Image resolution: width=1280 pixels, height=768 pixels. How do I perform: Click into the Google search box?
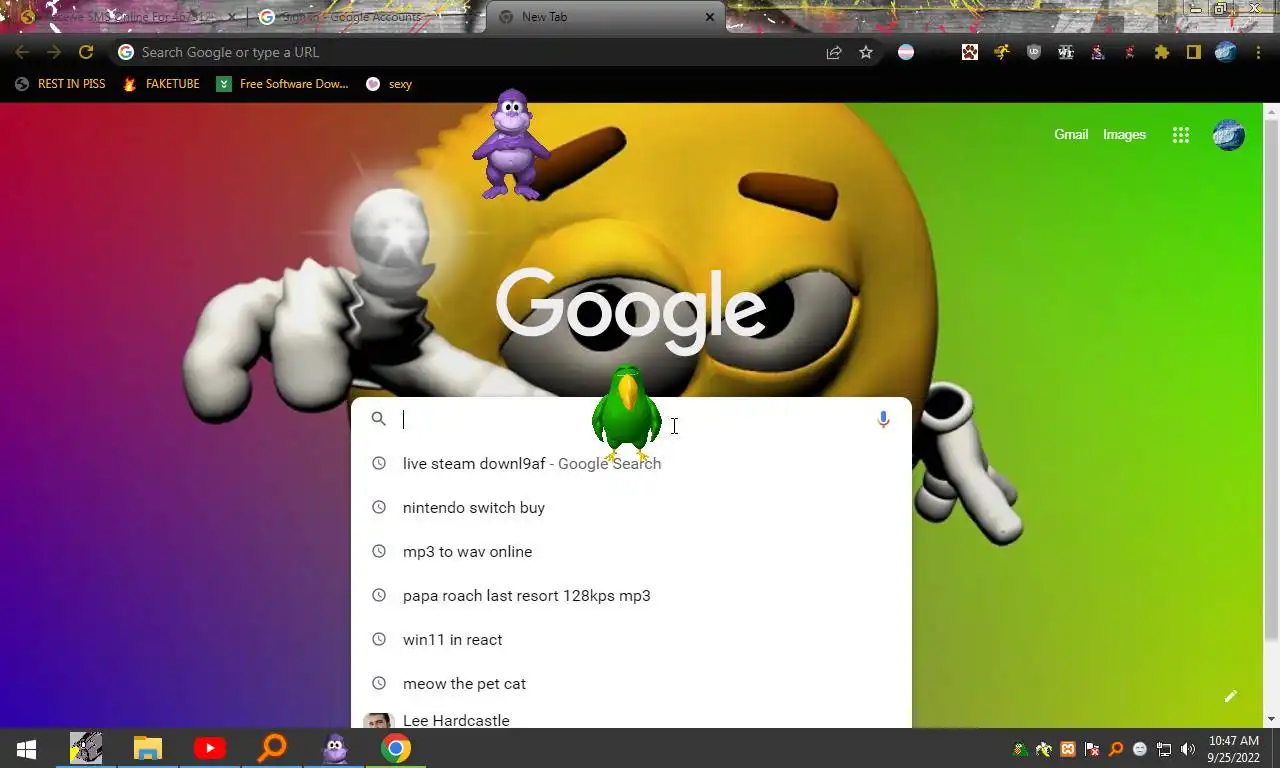point(631,419)
